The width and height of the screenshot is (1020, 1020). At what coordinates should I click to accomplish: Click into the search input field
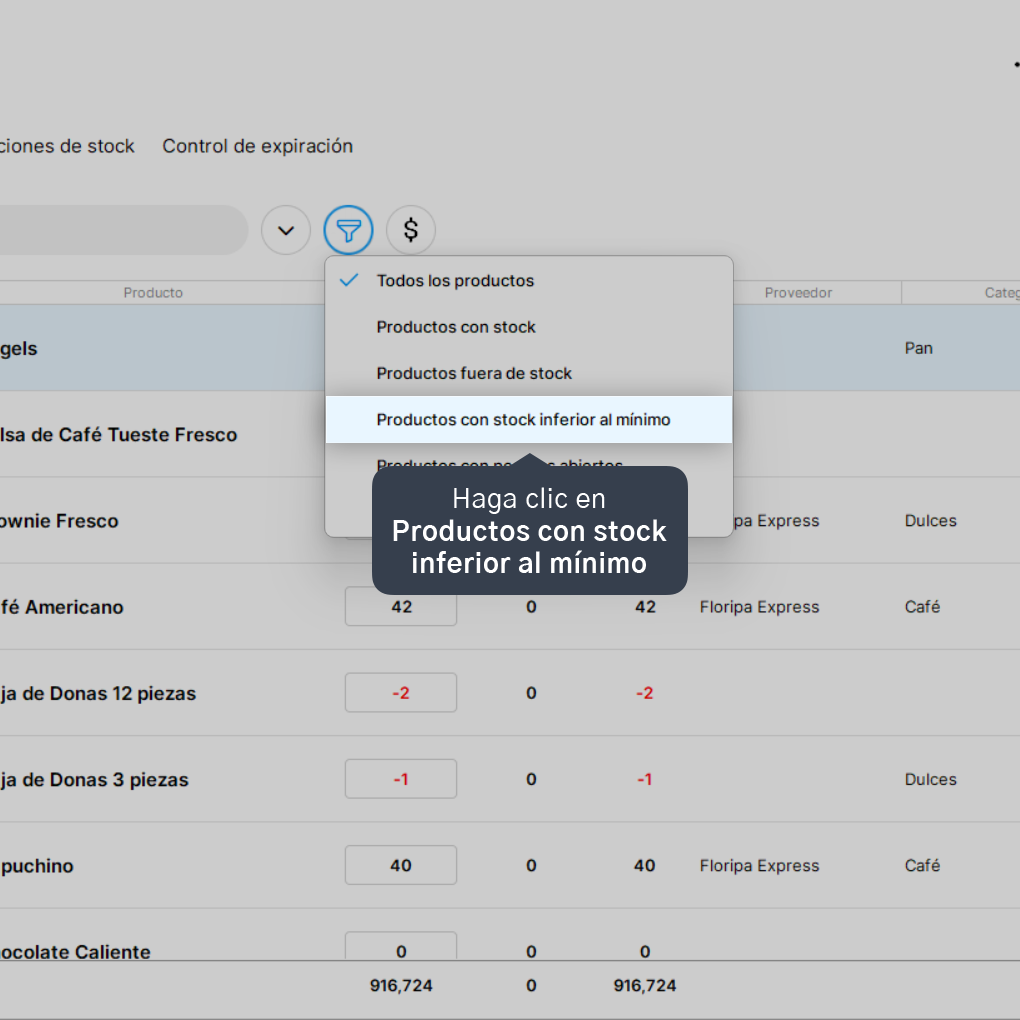[x=124, y=230]
